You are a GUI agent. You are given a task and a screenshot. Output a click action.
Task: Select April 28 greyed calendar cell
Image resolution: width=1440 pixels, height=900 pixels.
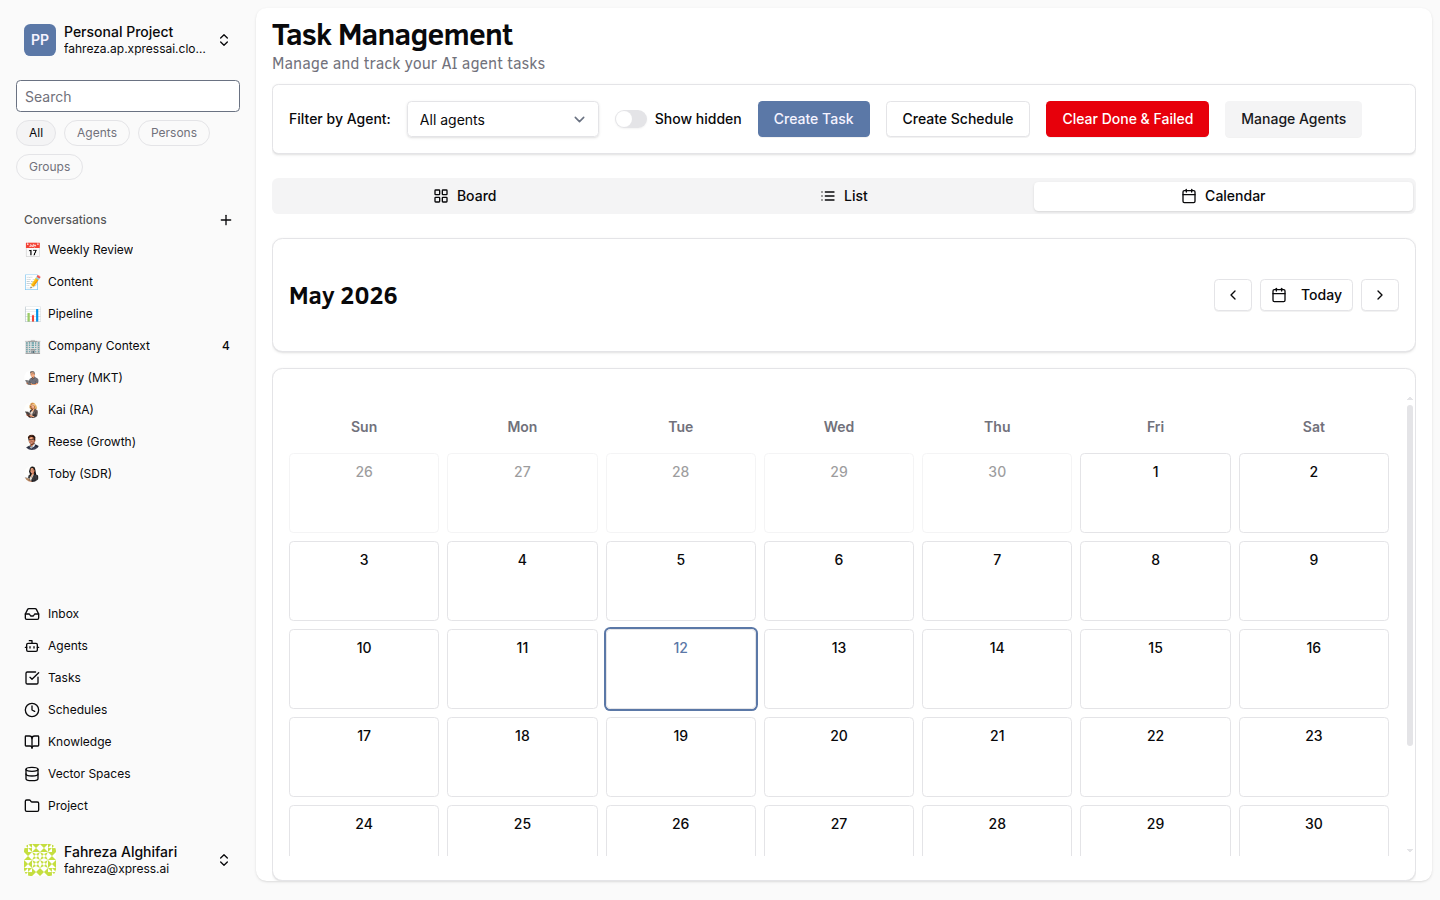click(x=681, y=493)
